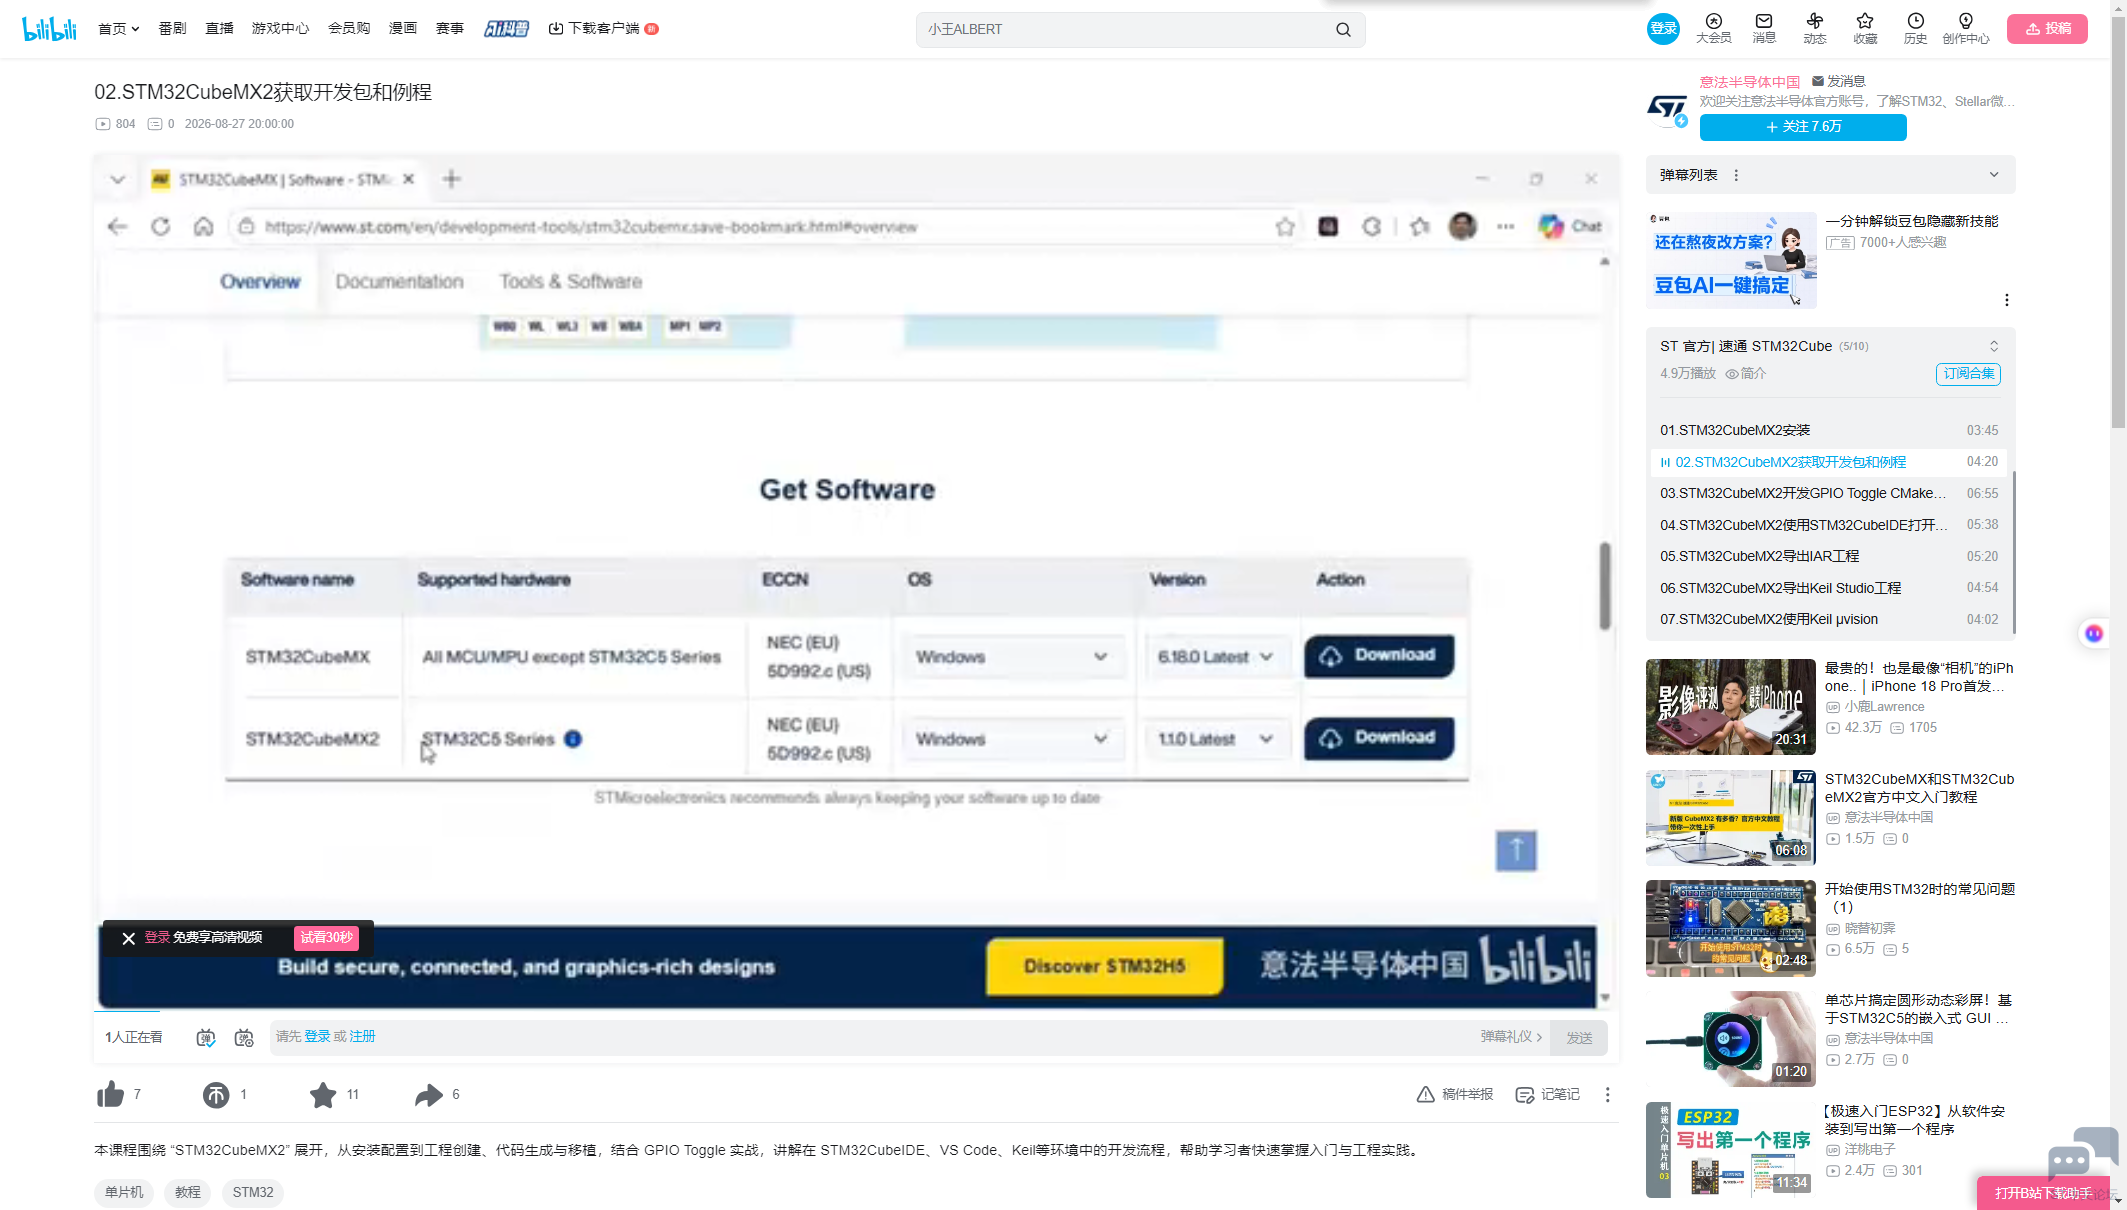The width and height of the screenshot is (2127, 1210).
Task: Click 订阅合集 subscribe button
Action: 1968,374
